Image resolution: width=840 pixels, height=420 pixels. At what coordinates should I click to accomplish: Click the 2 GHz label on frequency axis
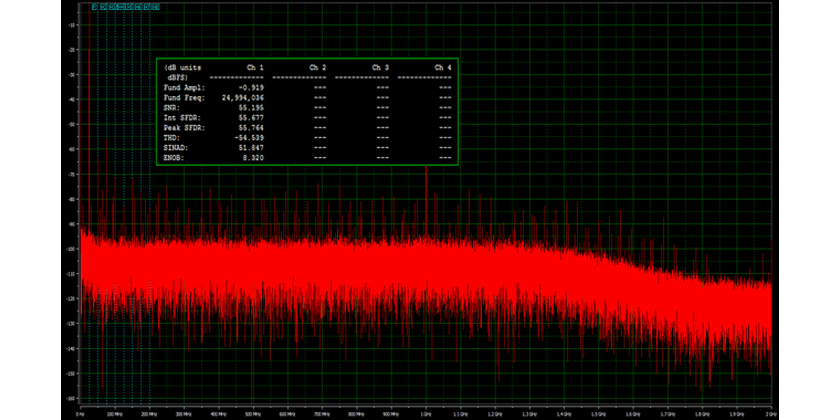click(x=771, y=411)
